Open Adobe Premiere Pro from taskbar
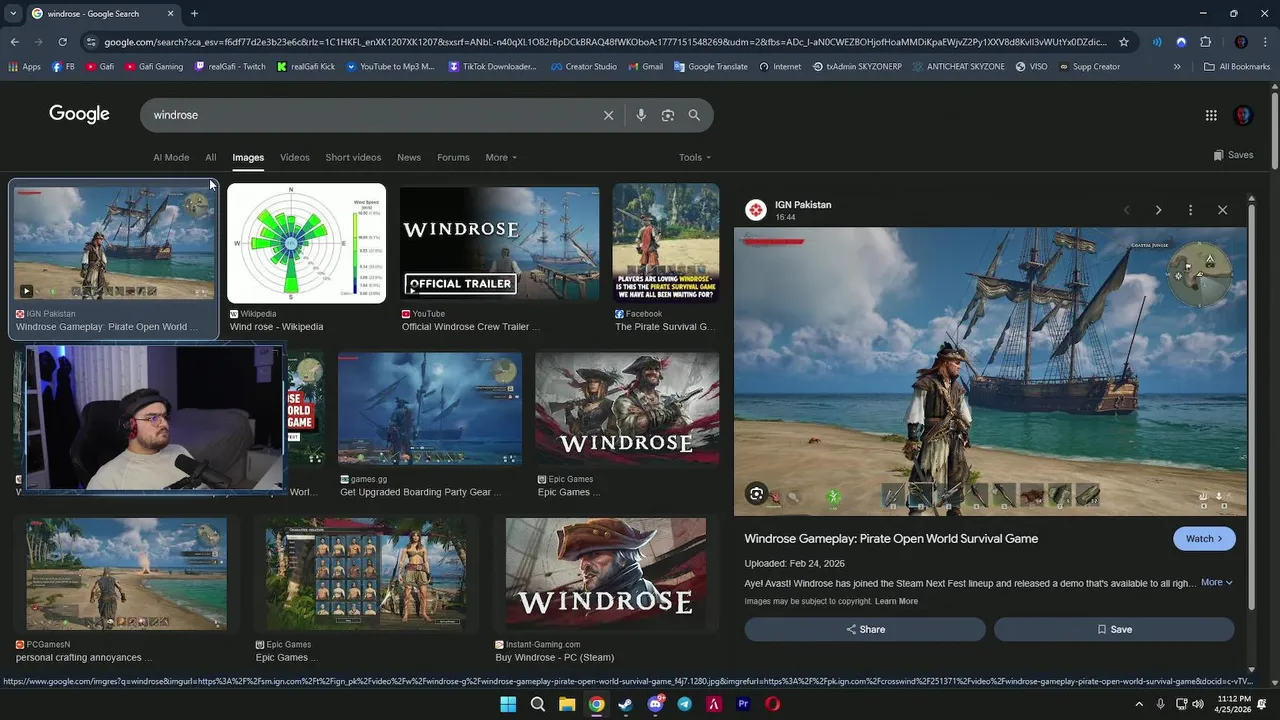 coord(743,704)
